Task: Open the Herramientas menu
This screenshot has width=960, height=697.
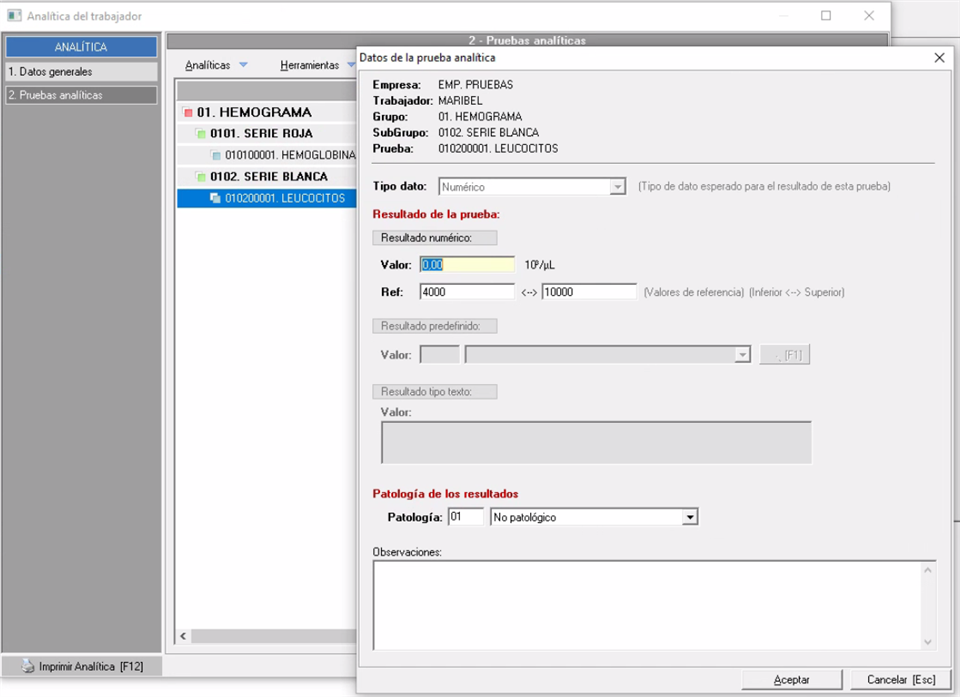Action: tap(310, 65)
